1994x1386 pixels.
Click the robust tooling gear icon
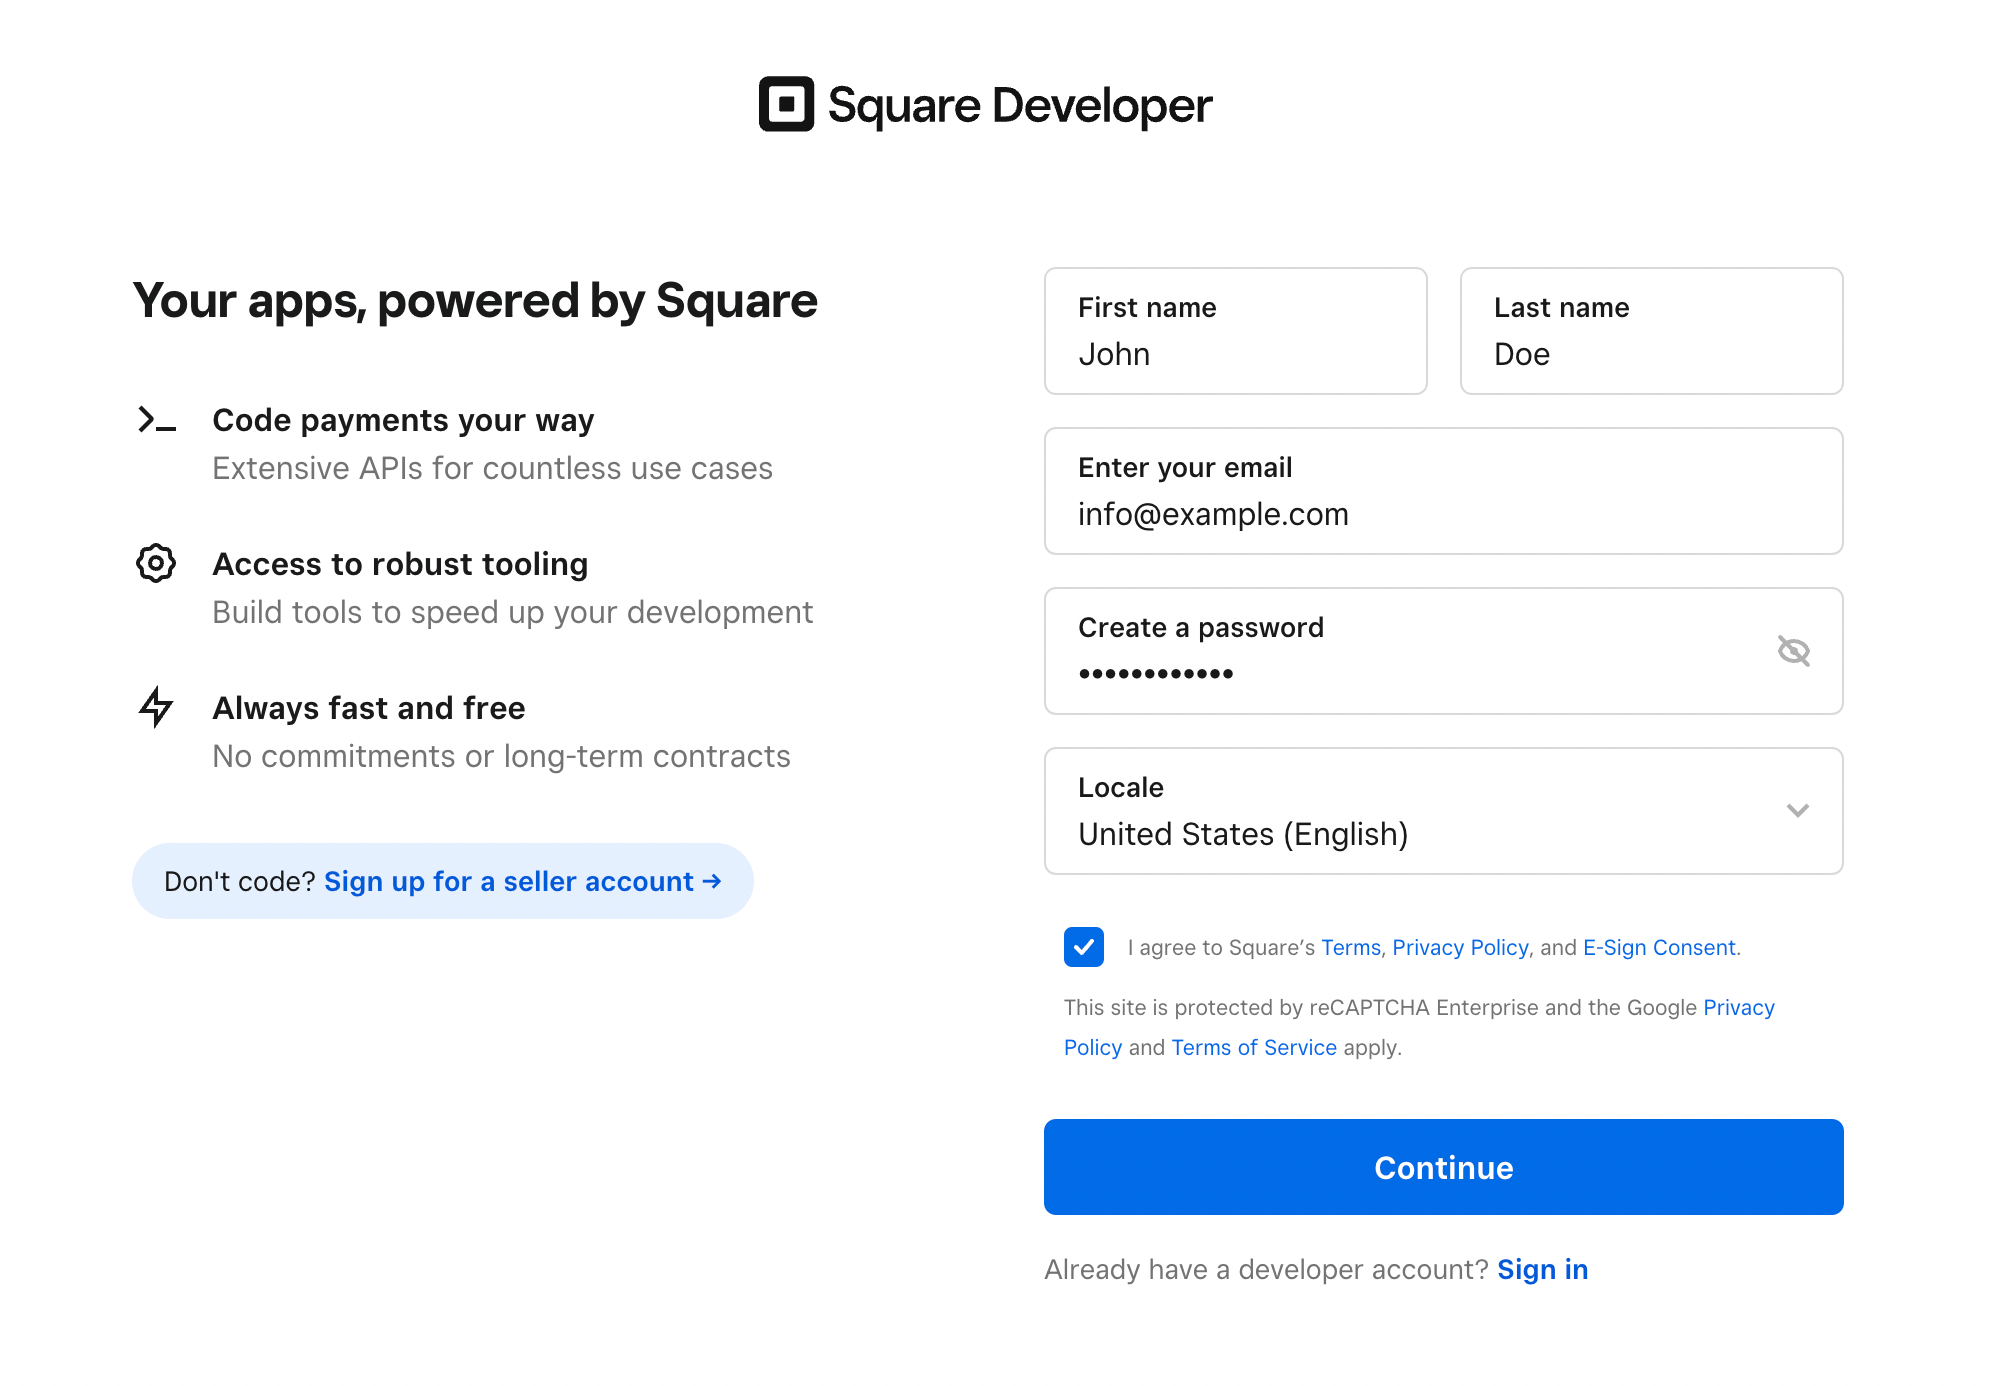(158, 562)
